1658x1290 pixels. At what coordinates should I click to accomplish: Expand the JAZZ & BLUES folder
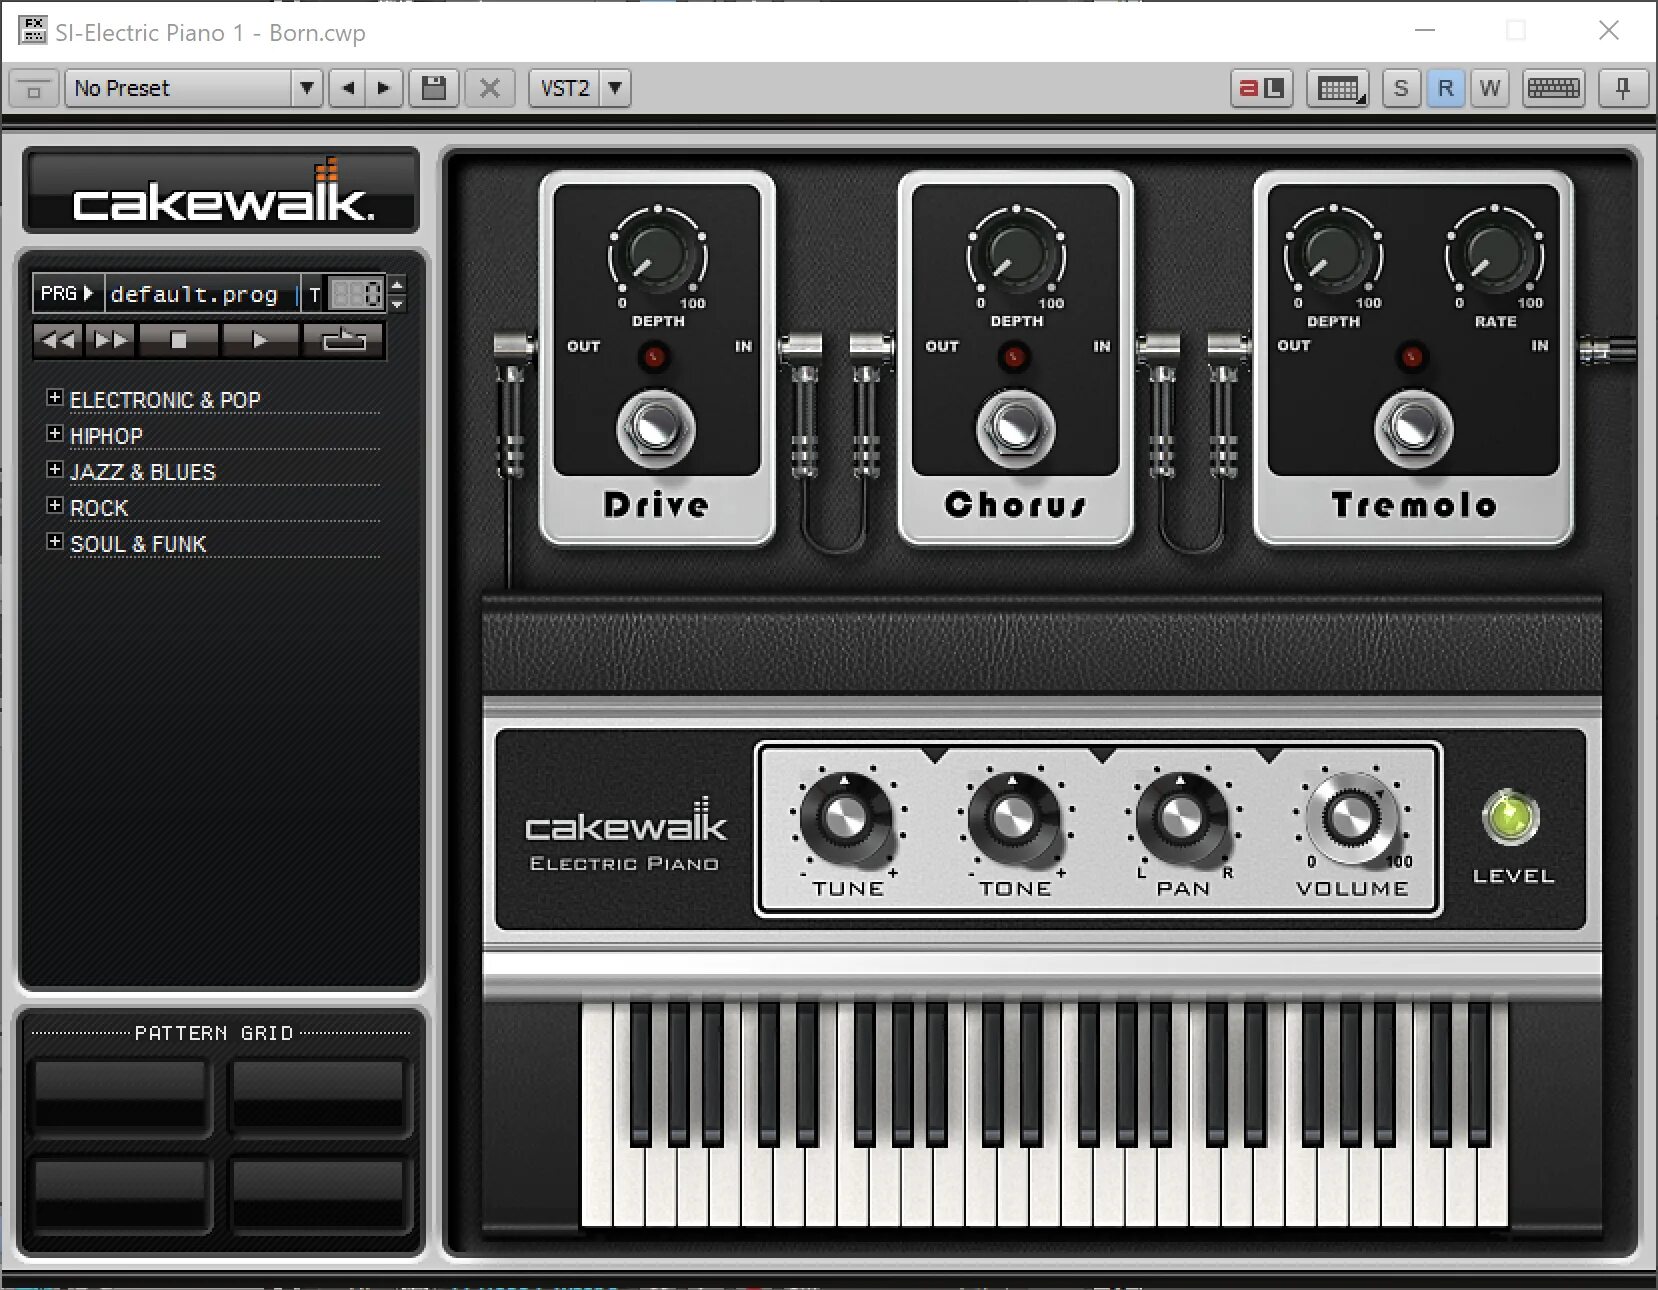point(55,469)
